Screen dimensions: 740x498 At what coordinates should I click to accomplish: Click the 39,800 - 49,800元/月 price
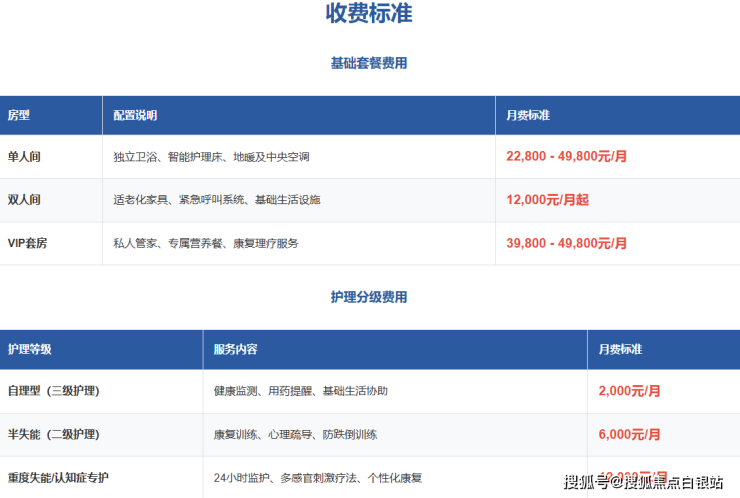coord(567,243)
